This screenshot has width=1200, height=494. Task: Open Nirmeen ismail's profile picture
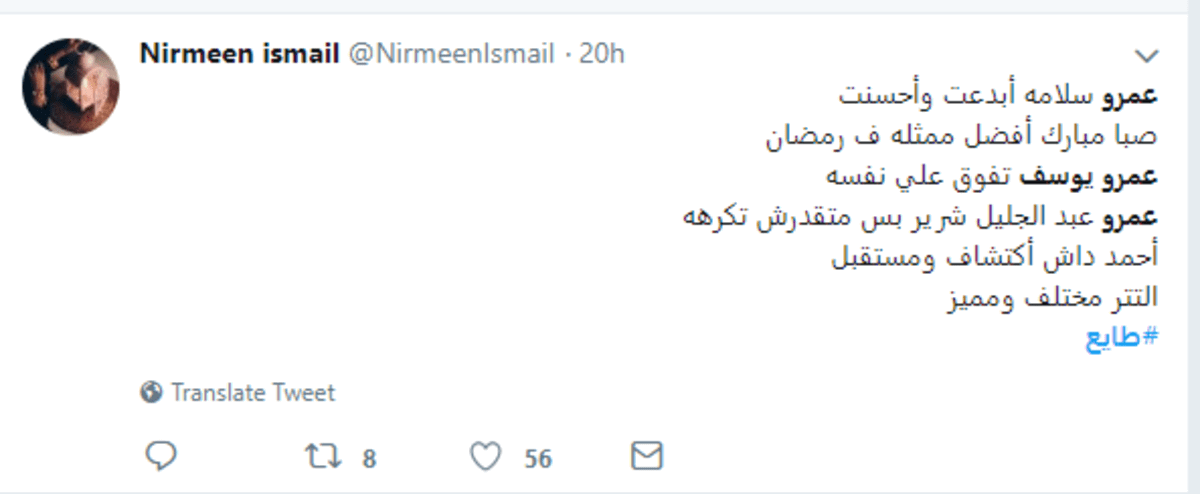click(71, 87)
